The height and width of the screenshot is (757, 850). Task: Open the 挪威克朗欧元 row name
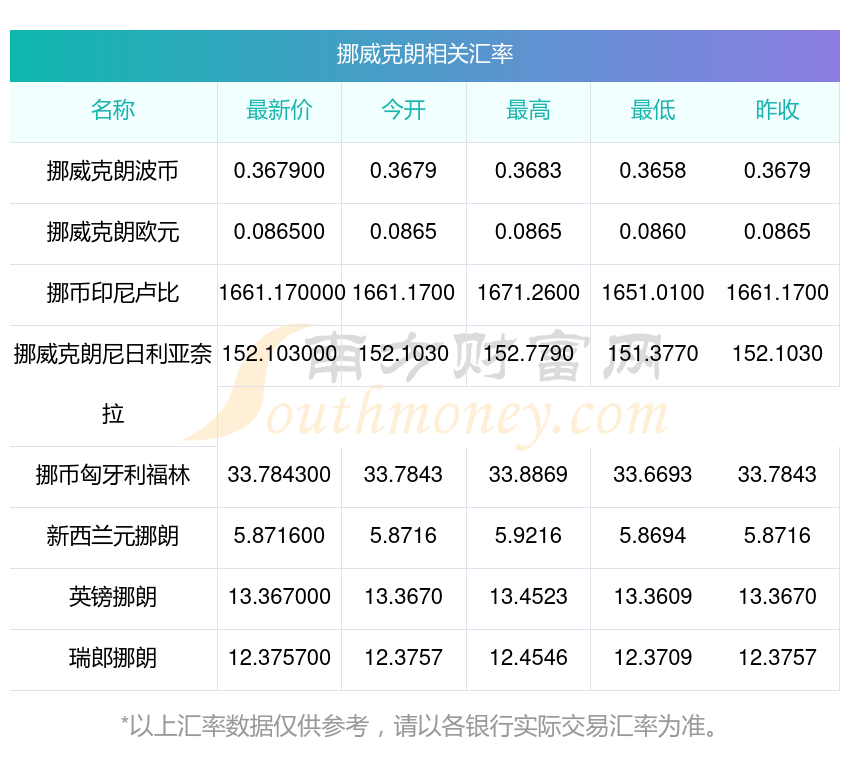[113, 232]
